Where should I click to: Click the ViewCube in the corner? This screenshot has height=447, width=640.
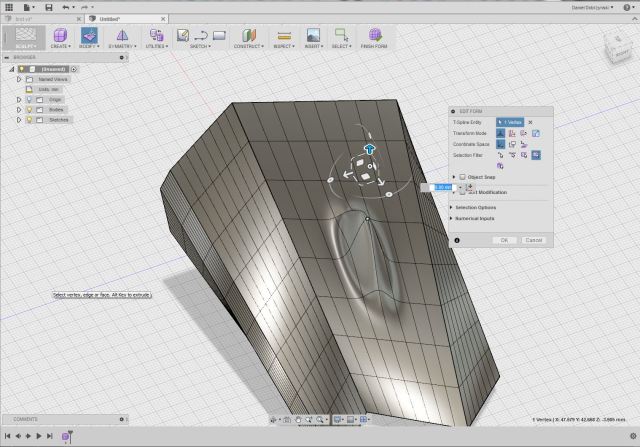[618, 47]
